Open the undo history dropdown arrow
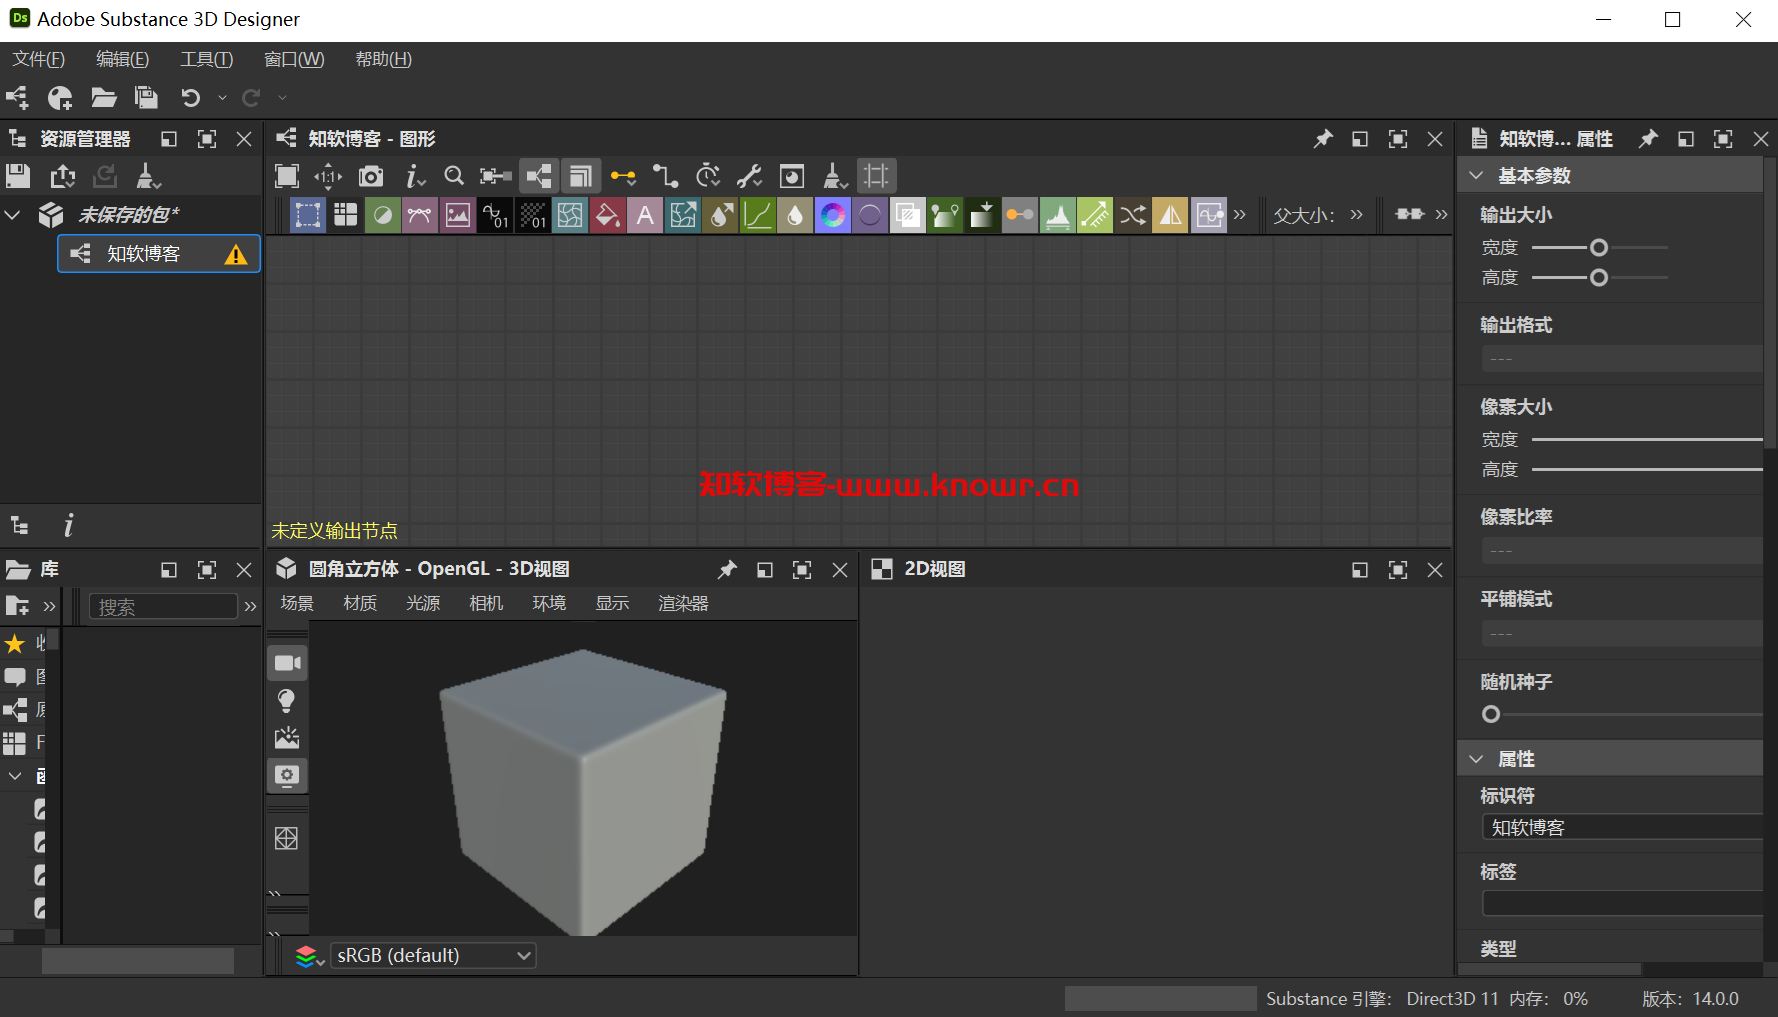 click(222, 97)
